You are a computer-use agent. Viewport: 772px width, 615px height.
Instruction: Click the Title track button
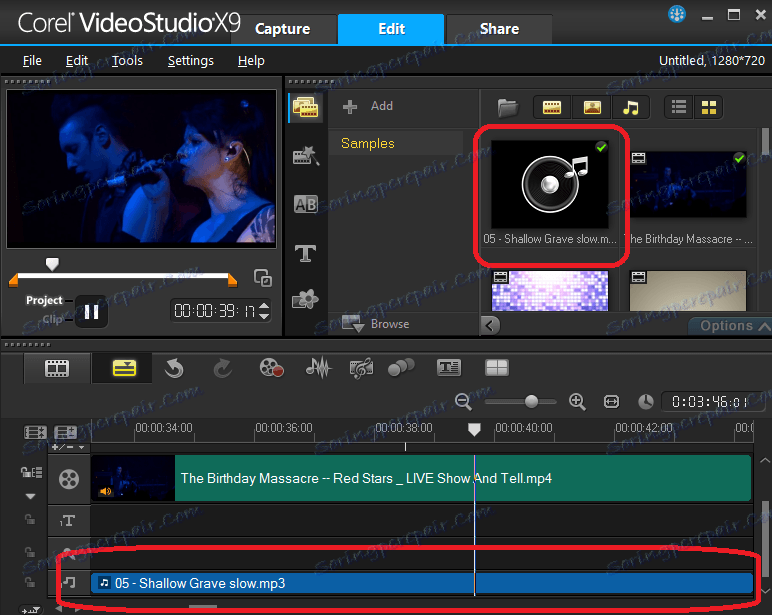point(68,520)
